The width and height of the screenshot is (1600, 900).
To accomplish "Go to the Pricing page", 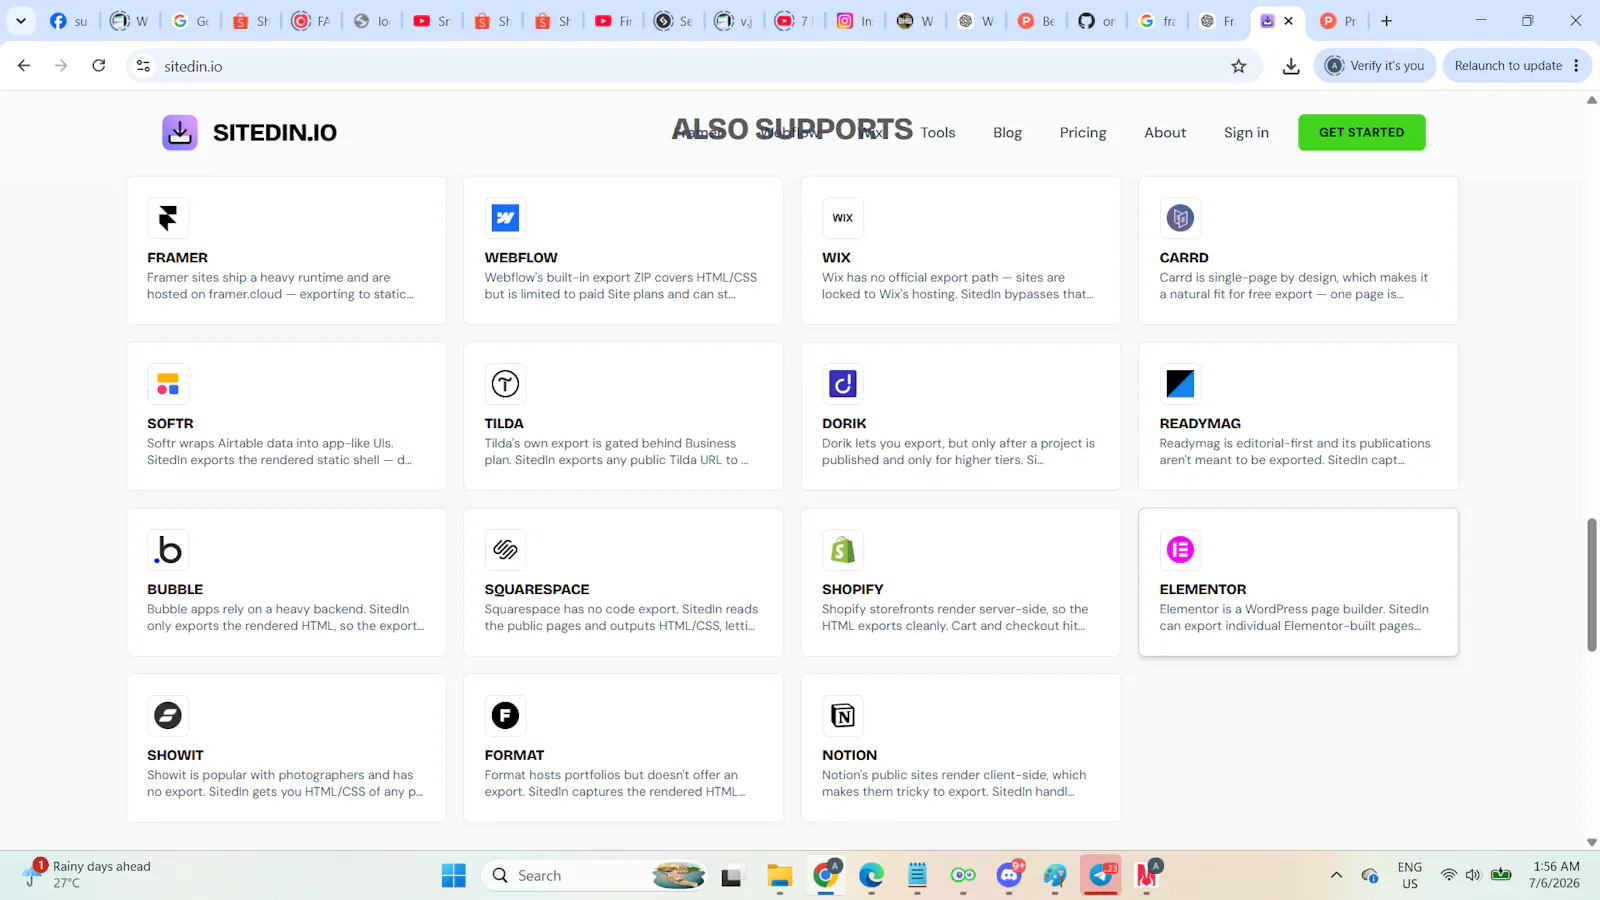I will 1083,132.
